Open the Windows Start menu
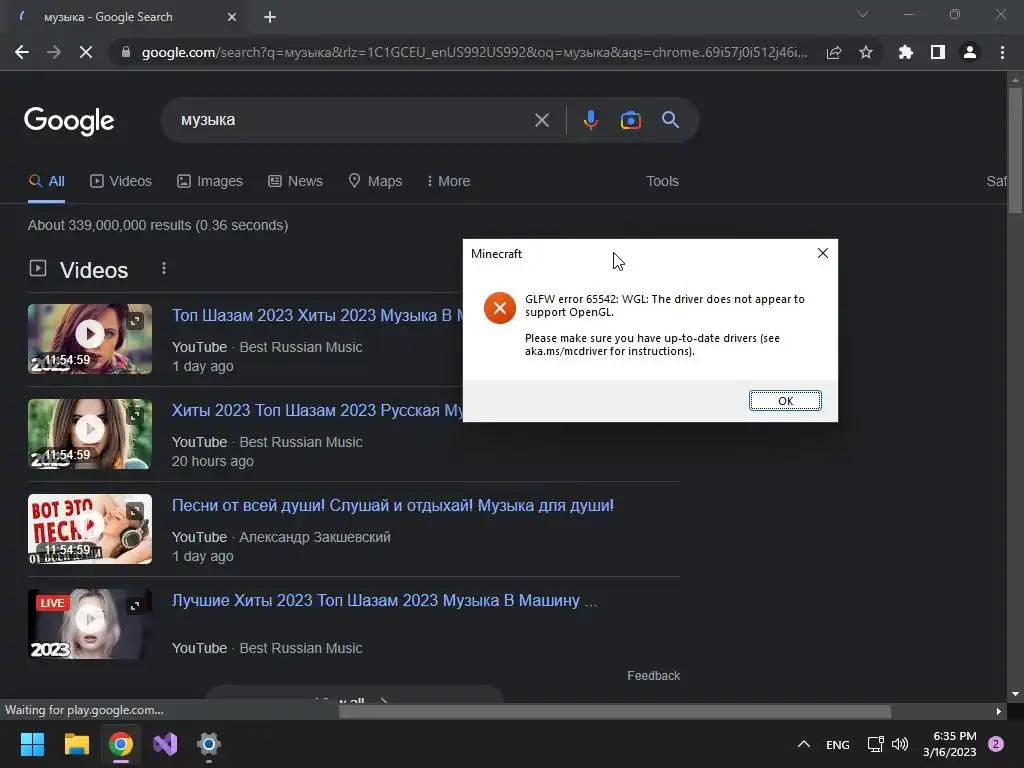The image size is (1024, 768). point(32,744)
